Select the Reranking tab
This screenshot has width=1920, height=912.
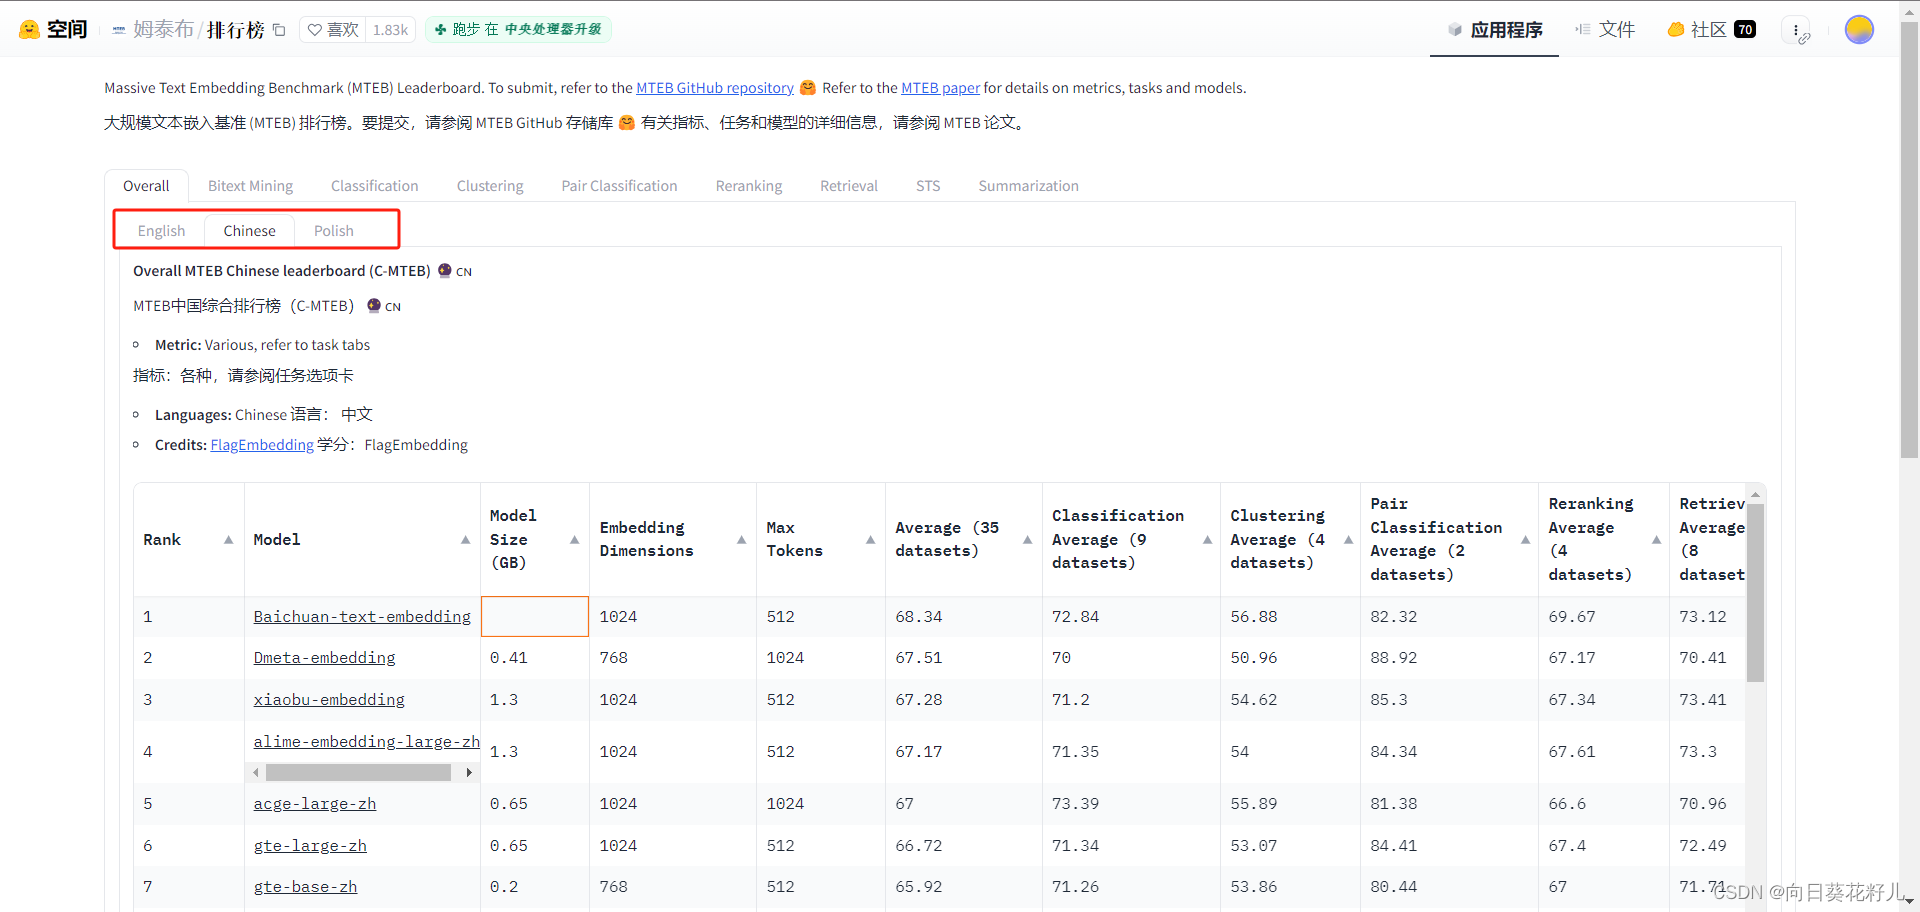pyautogui.click(x=749, y=186)
